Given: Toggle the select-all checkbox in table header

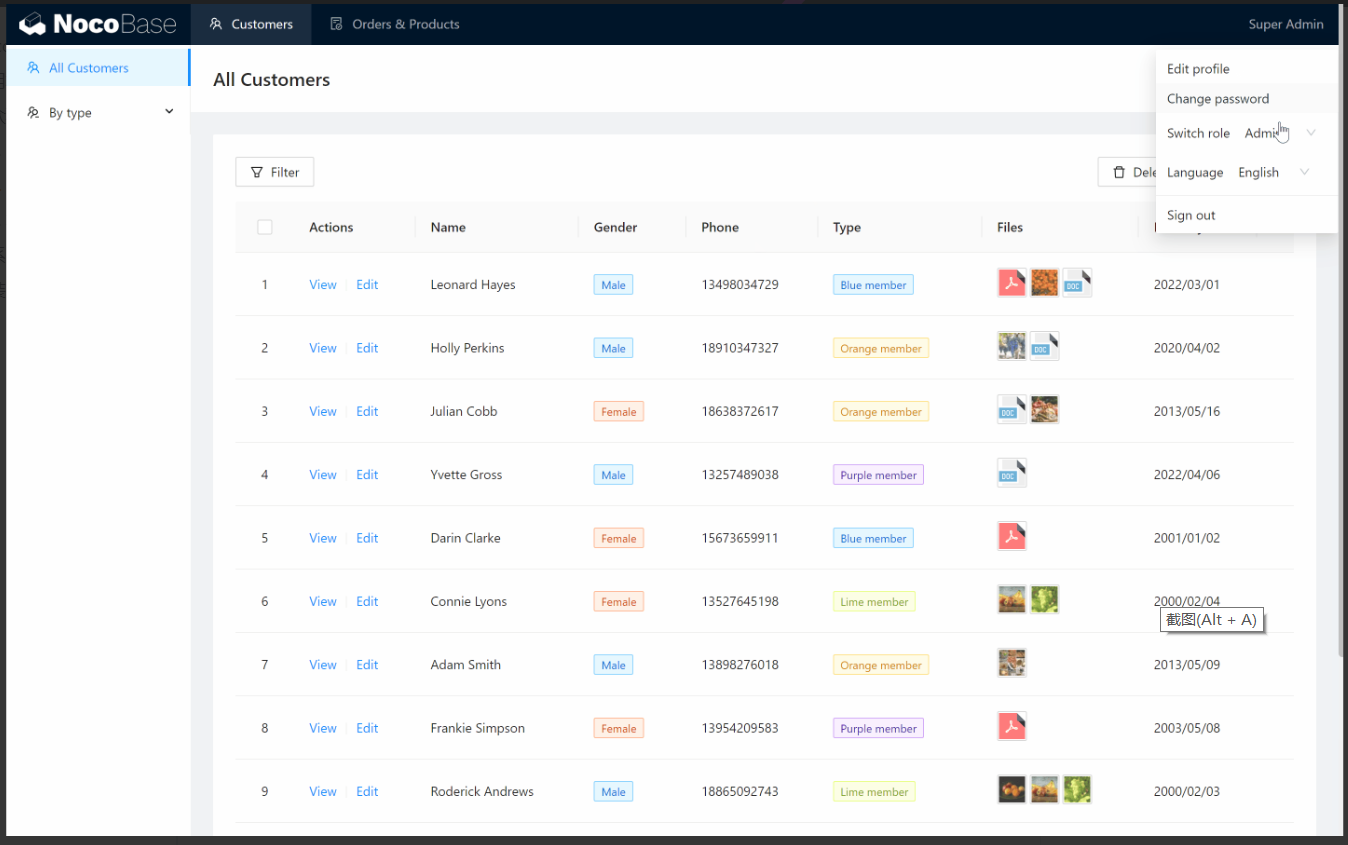Looking at the screenshot, I should click(x=265, y=227).
